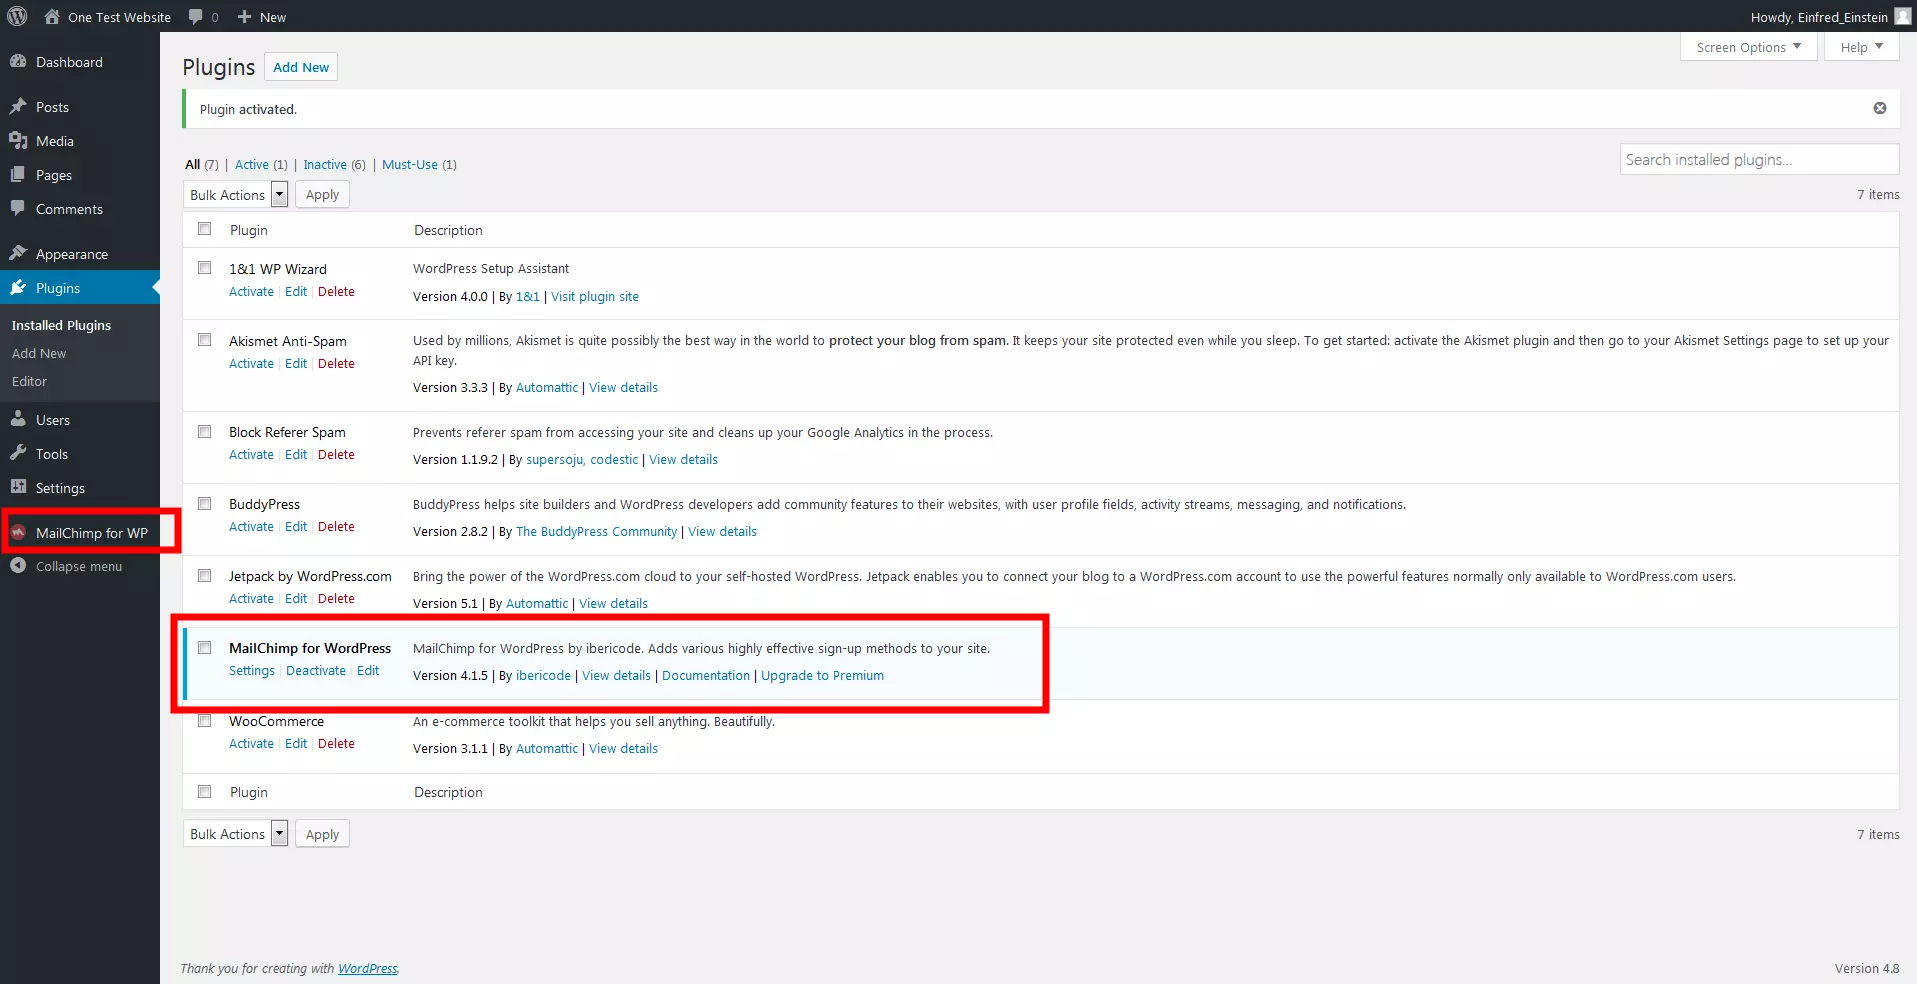Expand the Help tab
This screenshot has height=984, width=1917.
coord(1860,47)
